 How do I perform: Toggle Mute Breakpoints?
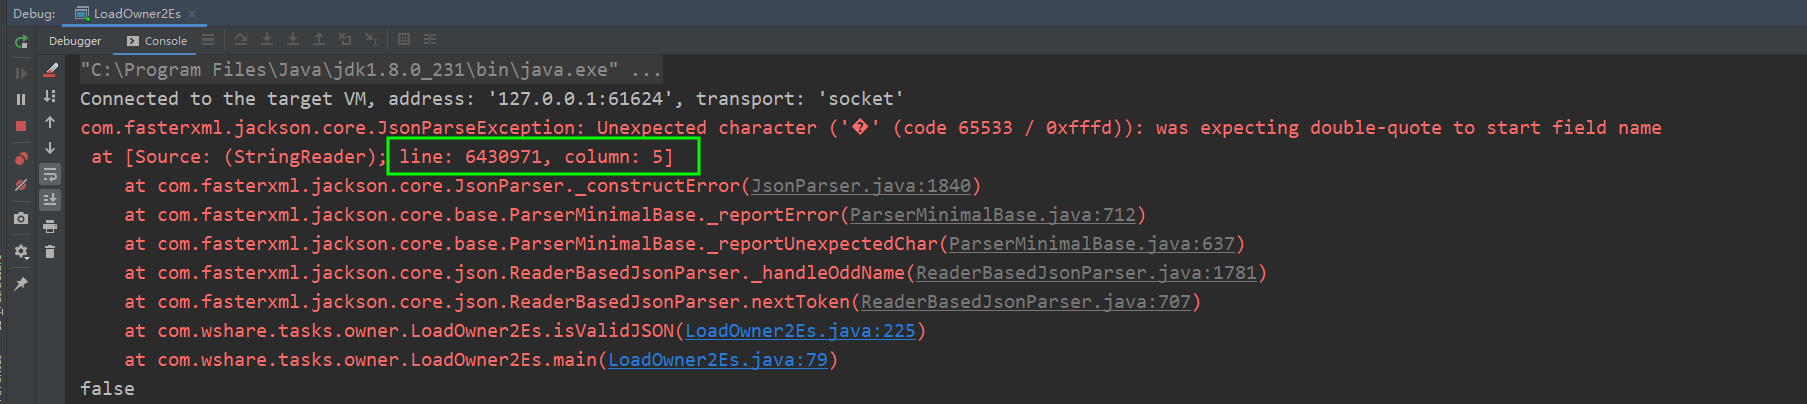click(x=21, y=185)
